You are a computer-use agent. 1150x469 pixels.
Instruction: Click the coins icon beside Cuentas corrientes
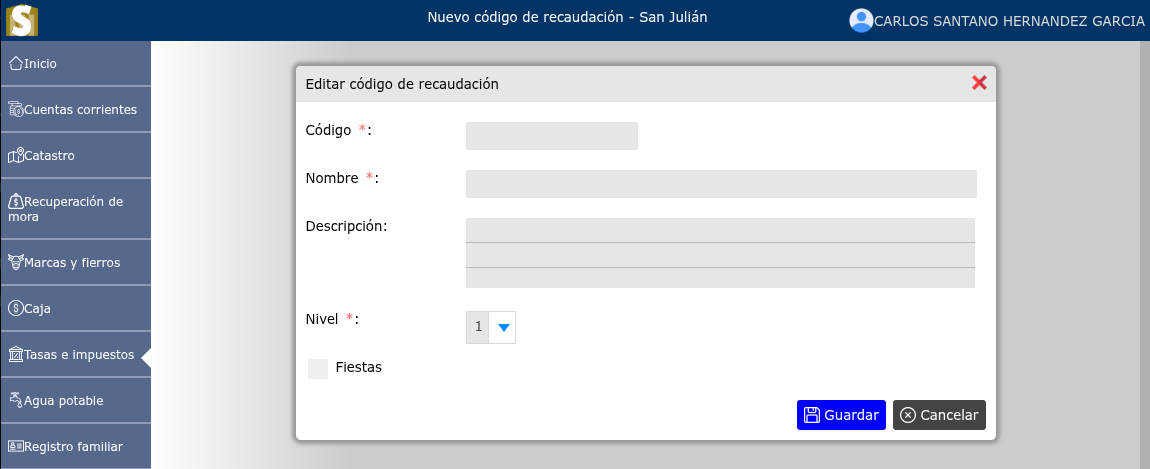pos(15,109)
